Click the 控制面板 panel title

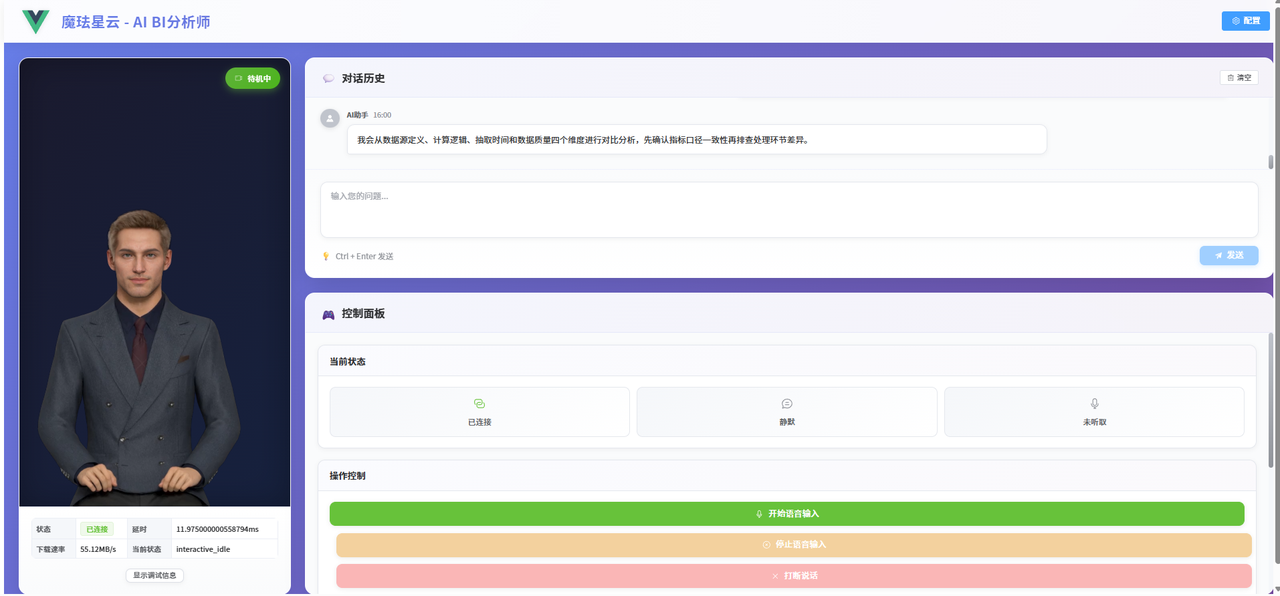tap(363, 314)
